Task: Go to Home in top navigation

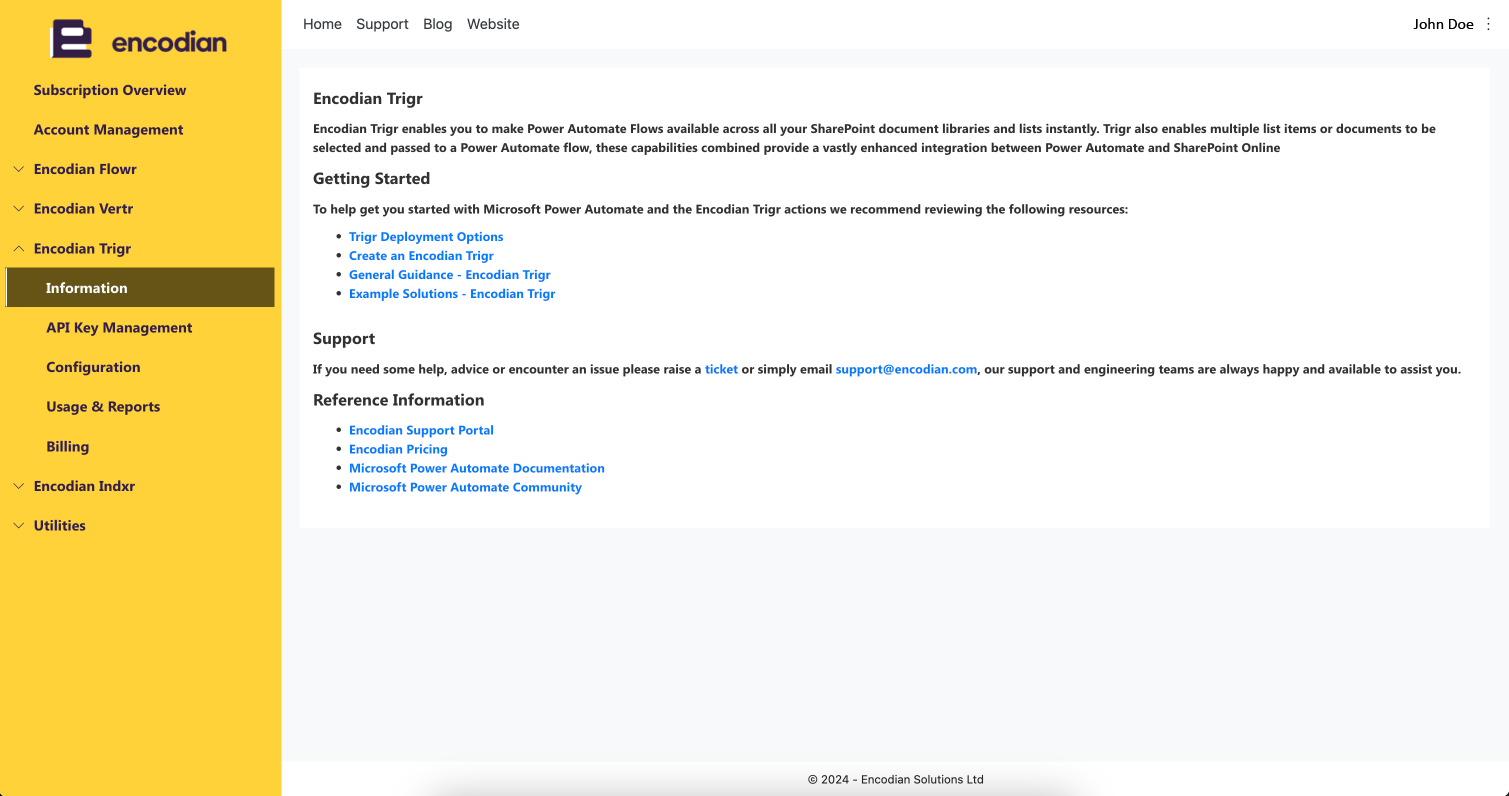Action: tap(322, 24)
